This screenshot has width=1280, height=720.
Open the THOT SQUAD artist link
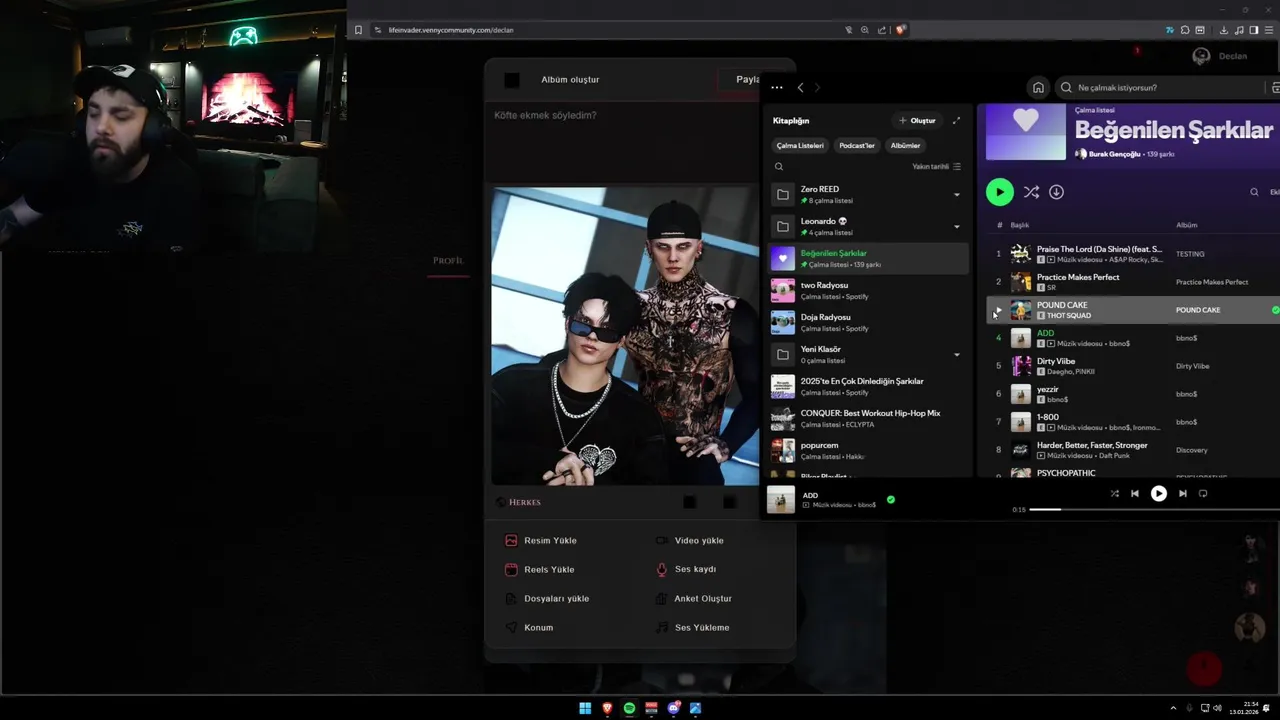click(x=1069, y=316)
